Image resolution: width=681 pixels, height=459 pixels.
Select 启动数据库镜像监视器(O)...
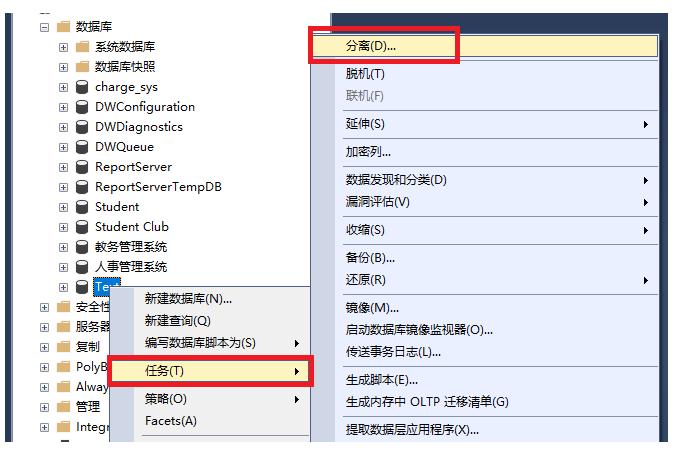point(485,330)
